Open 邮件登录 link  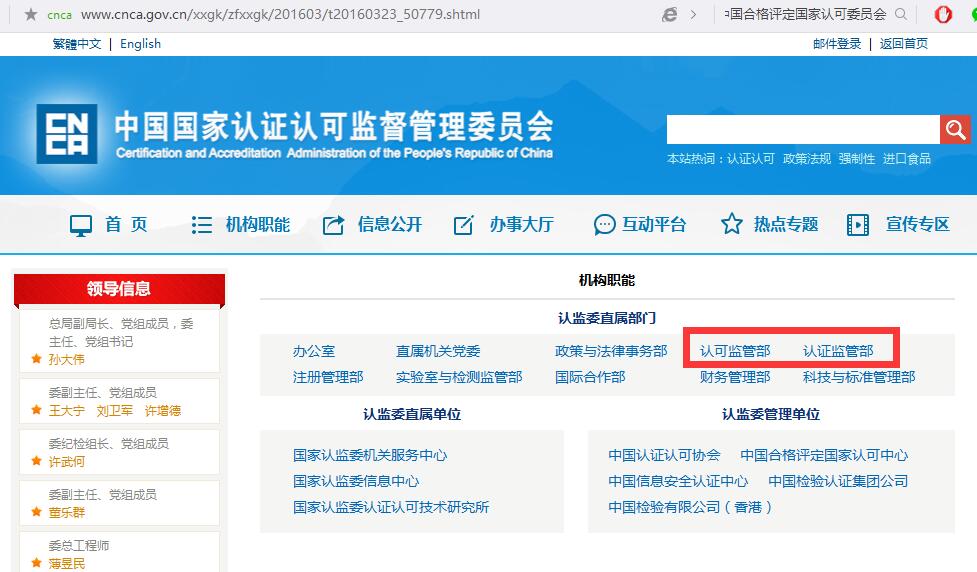tap(837, 44)
